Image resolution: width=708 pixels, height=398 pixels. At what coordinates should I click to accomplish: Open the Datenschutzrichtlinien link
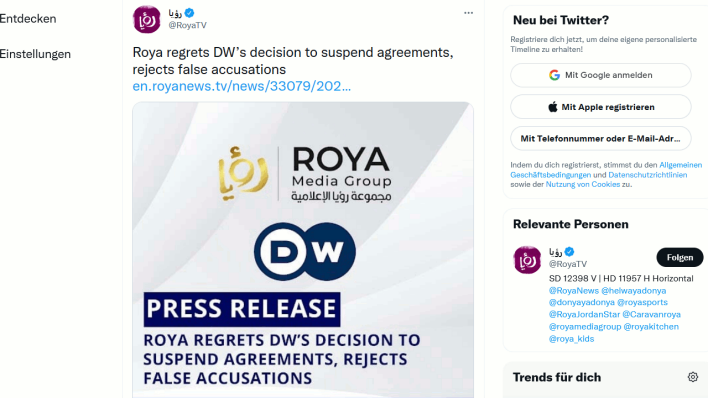pos(647,175)
